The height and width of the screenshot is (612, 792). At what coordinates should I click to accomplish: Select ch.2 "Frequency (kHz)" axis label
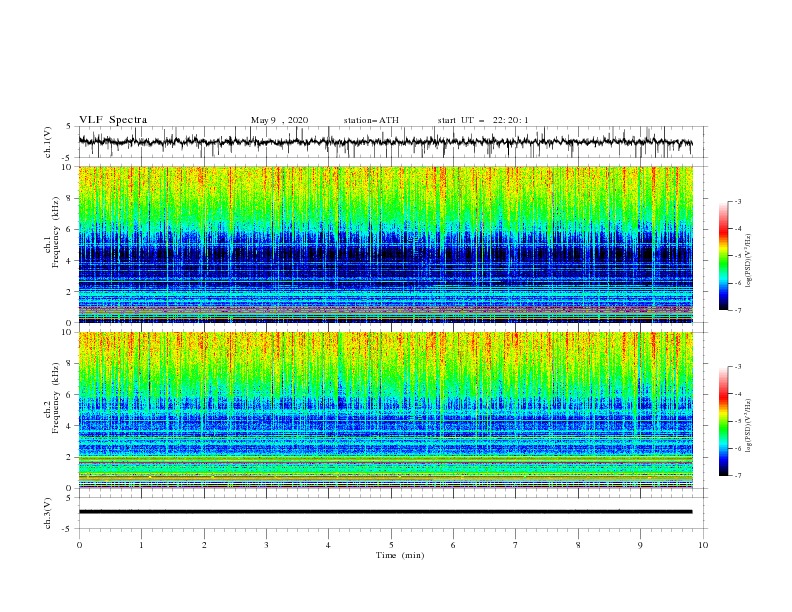pos(56,398)
